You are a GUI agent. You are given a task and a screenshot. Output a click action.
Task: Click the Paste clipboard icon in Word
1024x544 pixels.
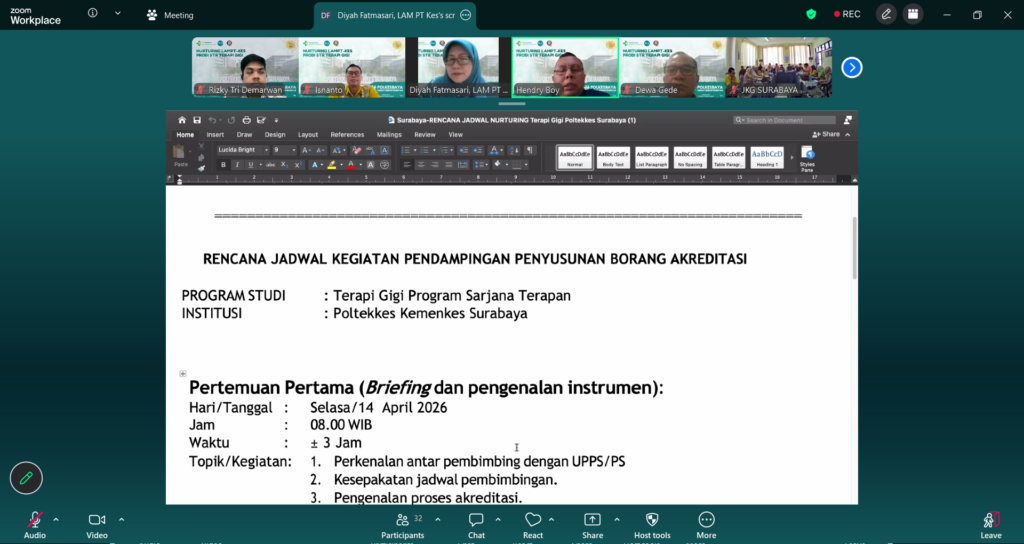tap(179, 152)
